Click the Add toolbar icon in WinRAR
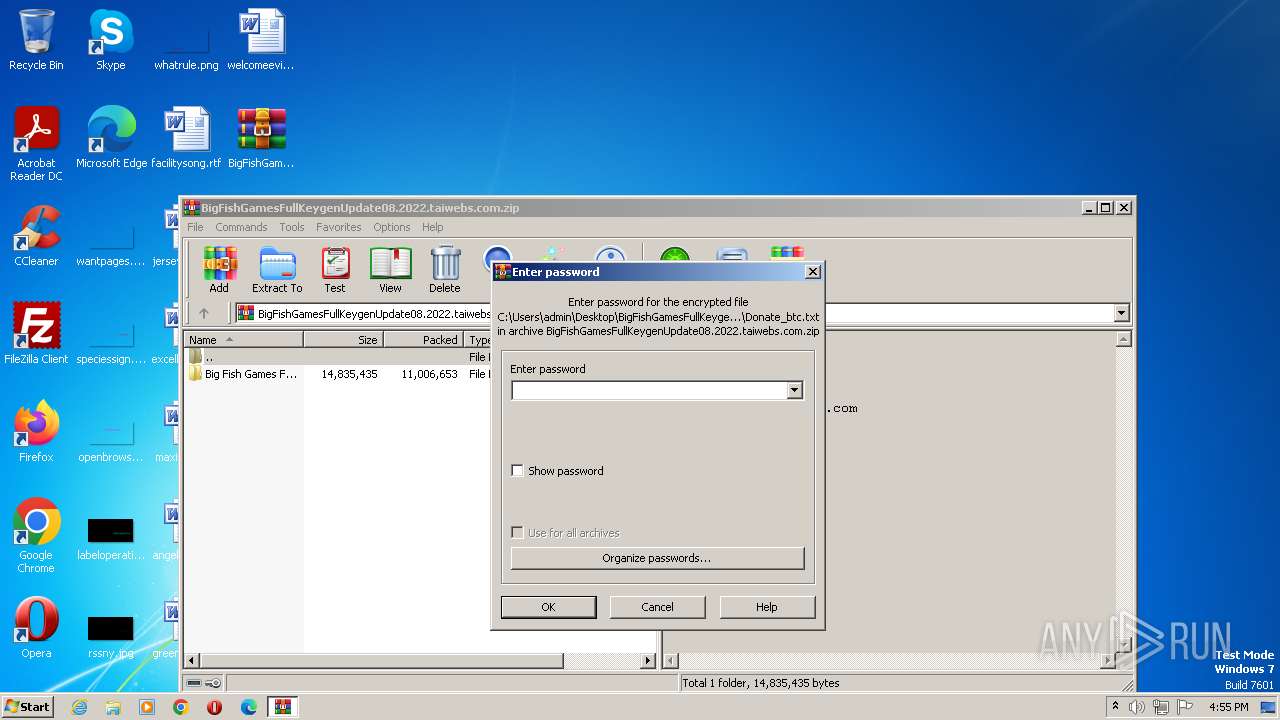Screen dimensions: 1280x720 click(219, 270)
